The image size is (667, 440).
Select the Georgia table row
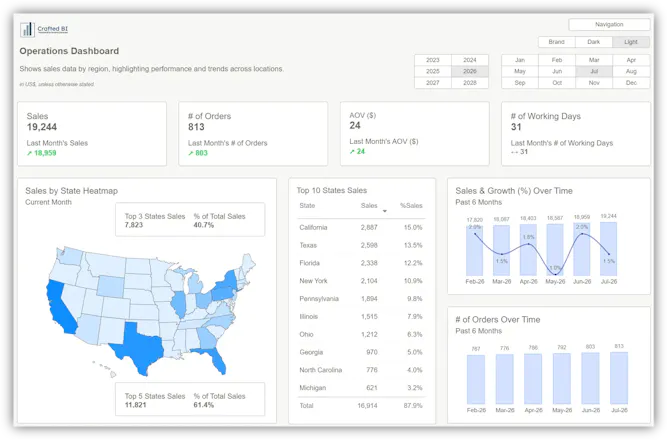[x=361, y=353]
